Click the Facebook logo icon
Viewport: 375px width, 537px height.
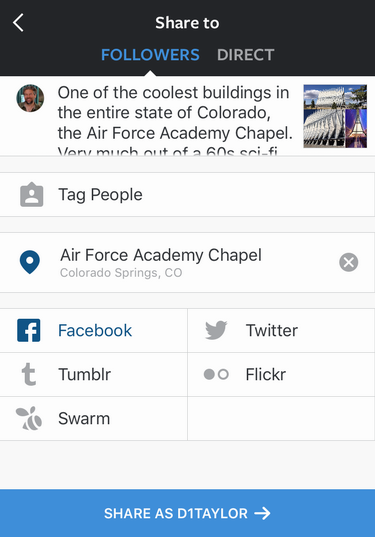point(29,330)
